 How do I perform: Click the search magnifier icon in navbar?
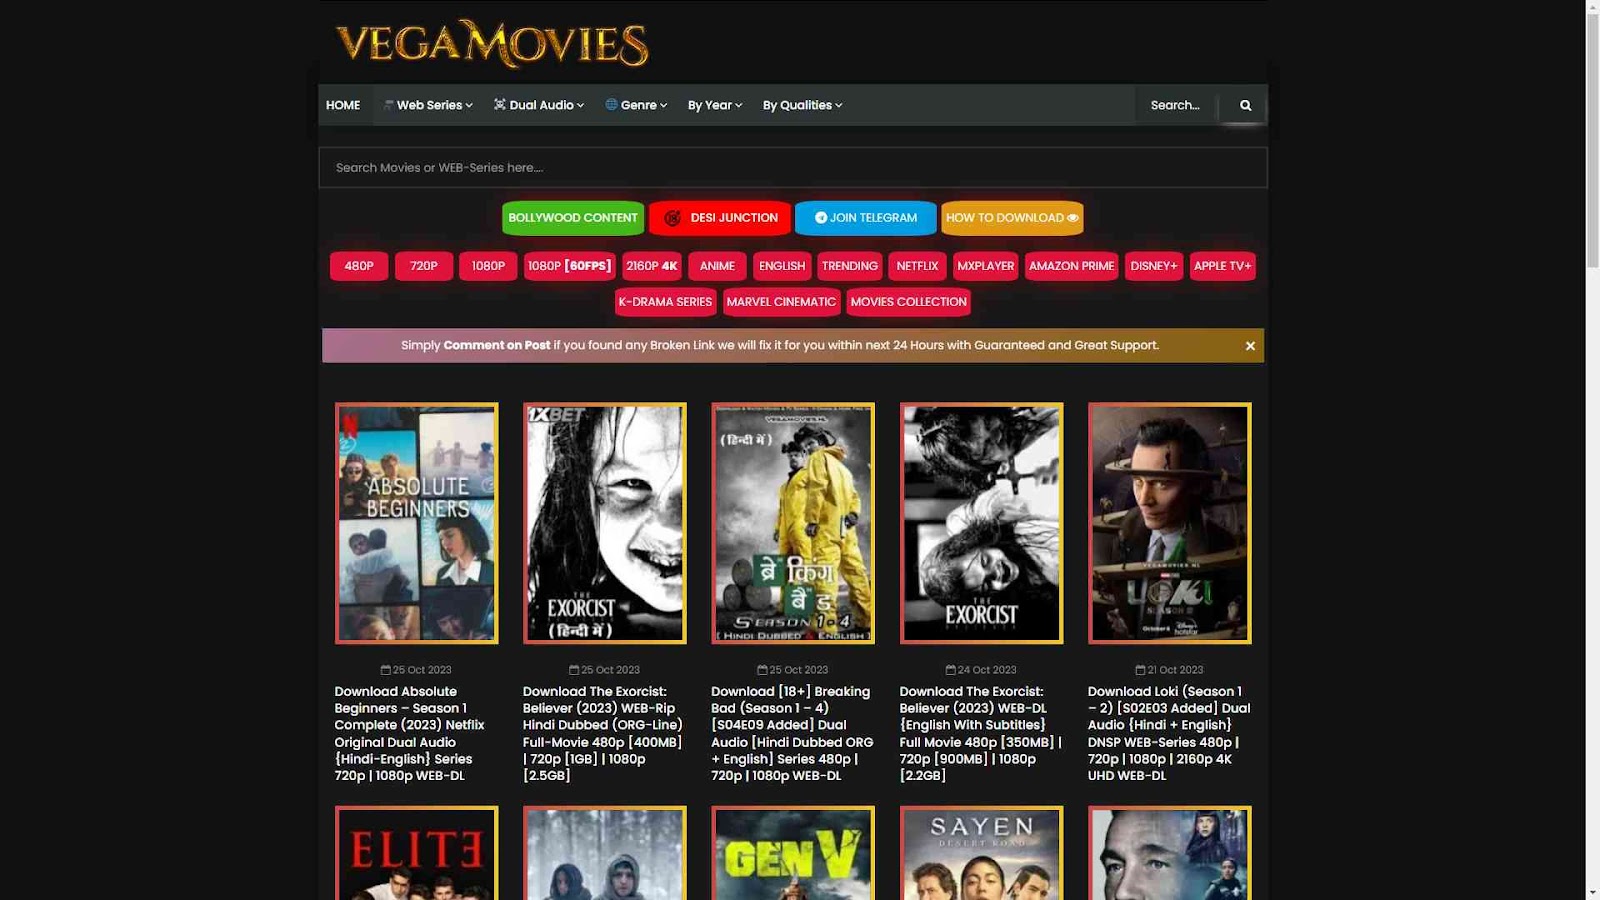click(1245, 105)
